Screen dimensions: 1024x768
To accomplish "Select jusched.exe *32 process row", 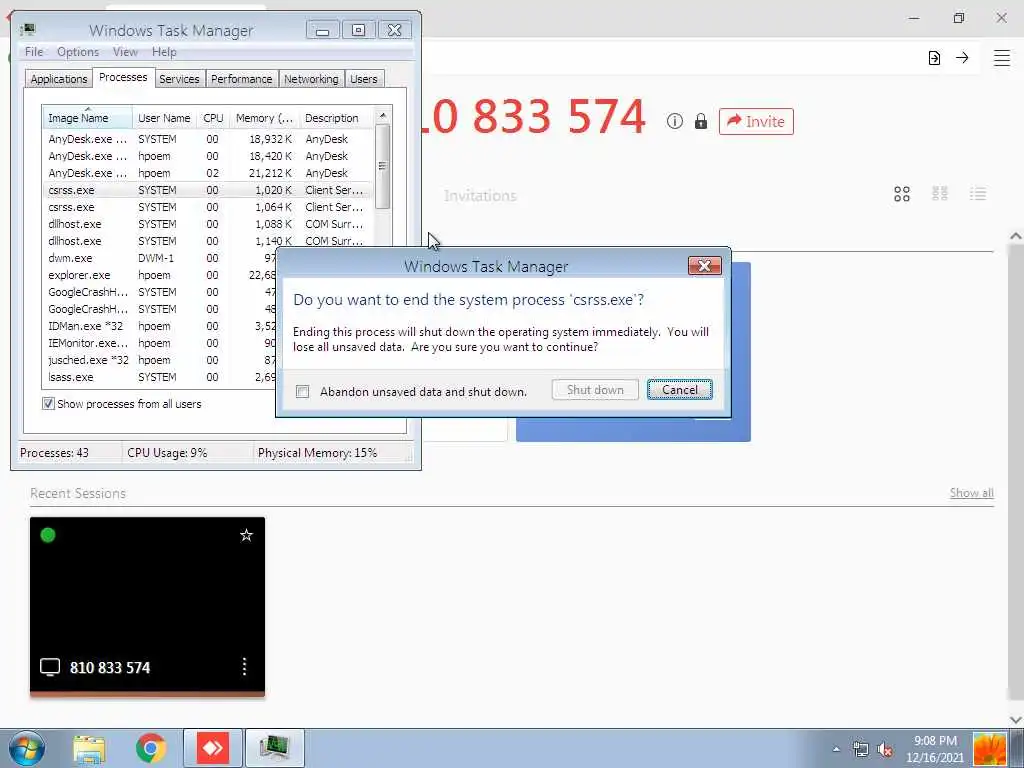I will [160, 360].
